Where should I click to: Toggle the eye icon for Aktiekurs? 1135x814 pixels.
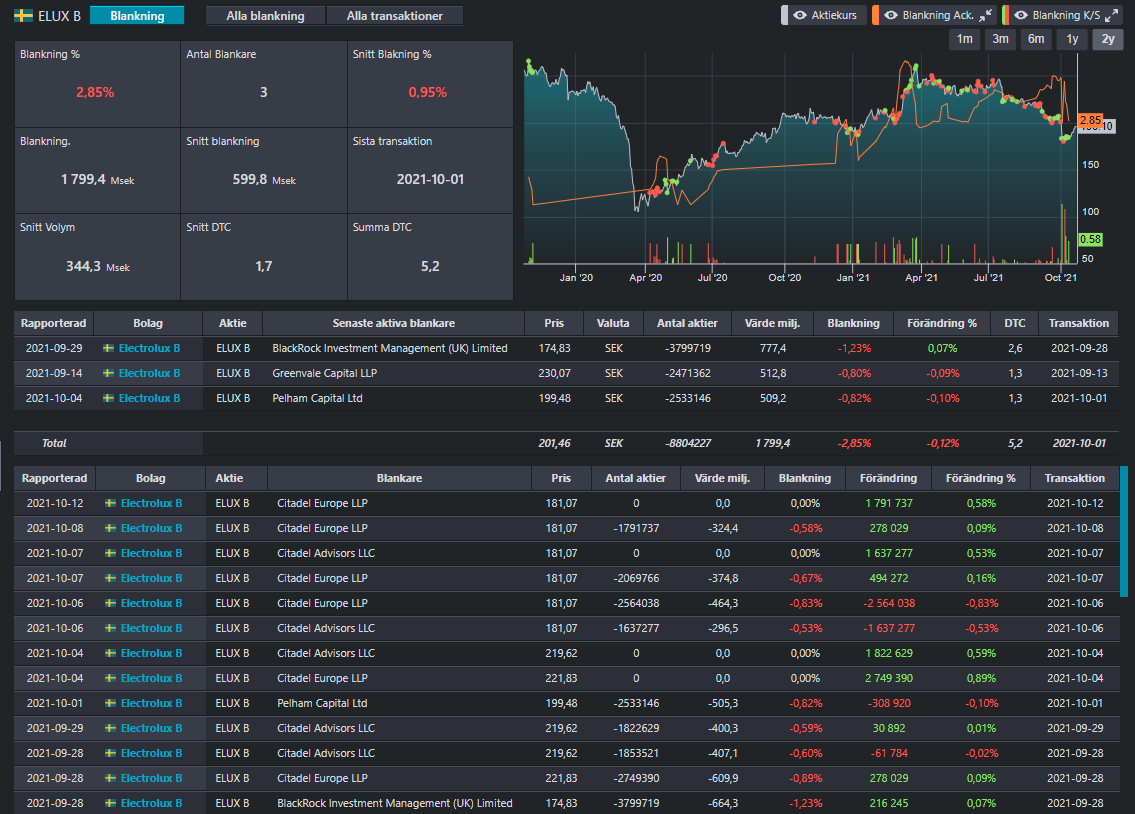coord(800,15)
